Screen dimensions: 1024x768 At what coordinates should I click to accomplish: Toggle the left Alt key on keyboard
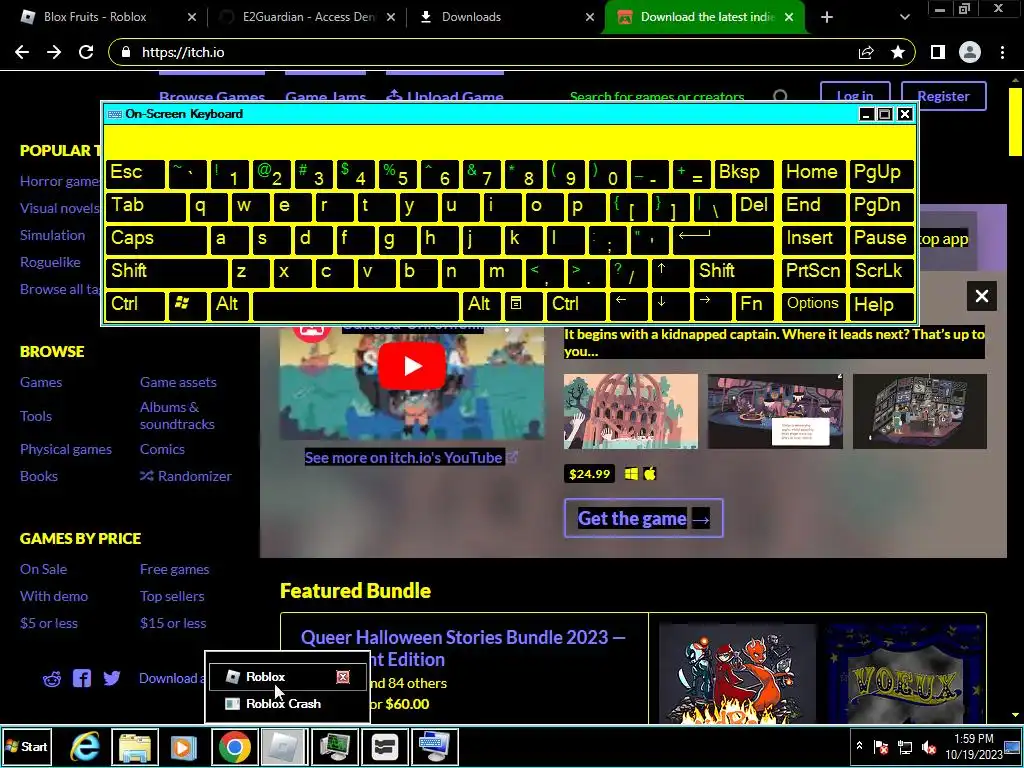point(229,304)
